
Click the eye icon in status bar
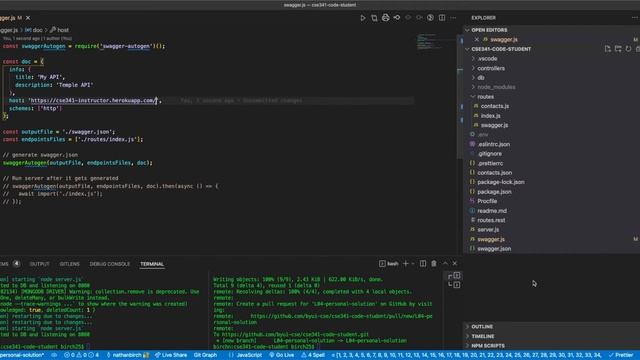tap(54, 355)
